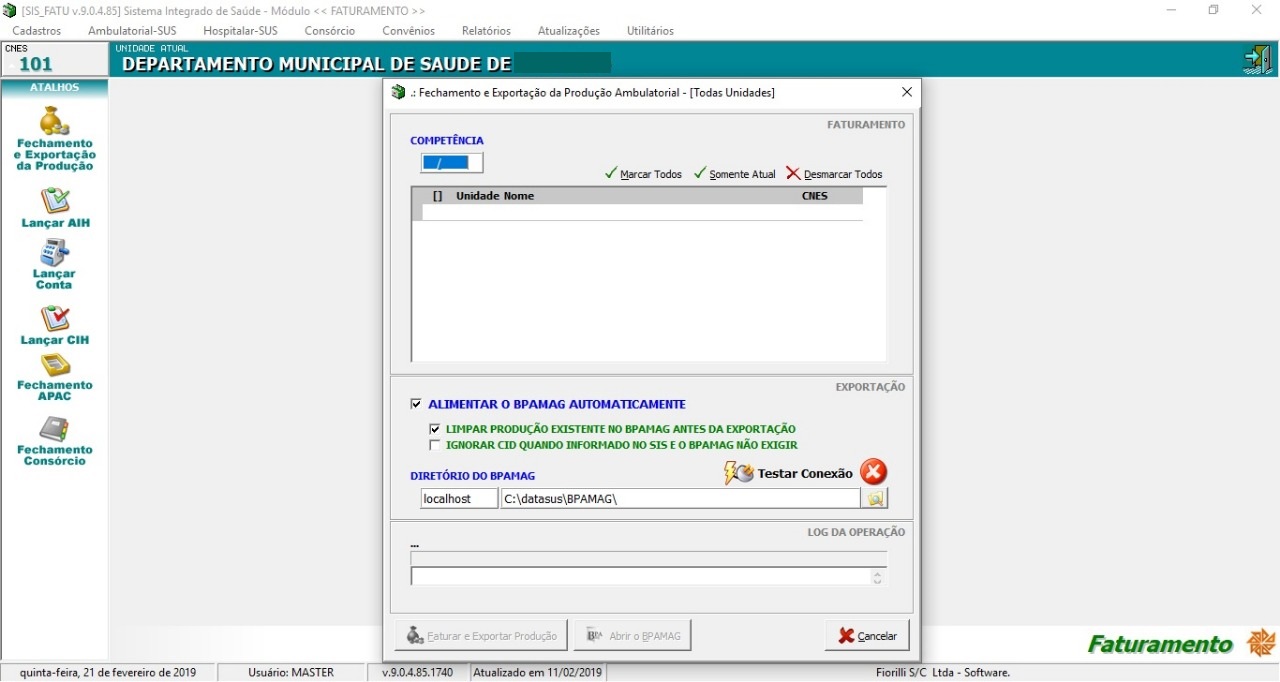The image size is (1280, 682).
Task: Toggle Limpar Produção Existente no BPAMAG checkbox
Action: (435, 429)
